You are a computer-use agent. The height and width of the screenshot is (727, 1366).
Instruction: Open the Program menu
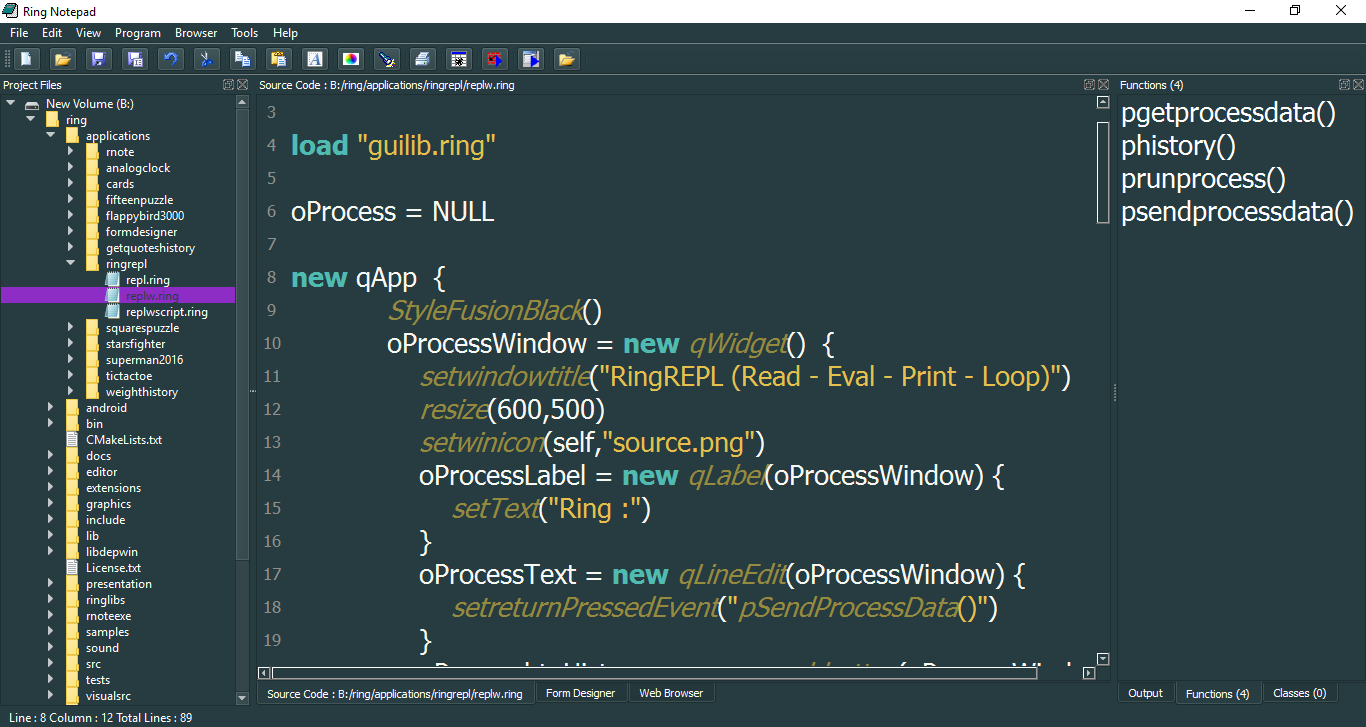pyautogui.click(x=137, y=33)
